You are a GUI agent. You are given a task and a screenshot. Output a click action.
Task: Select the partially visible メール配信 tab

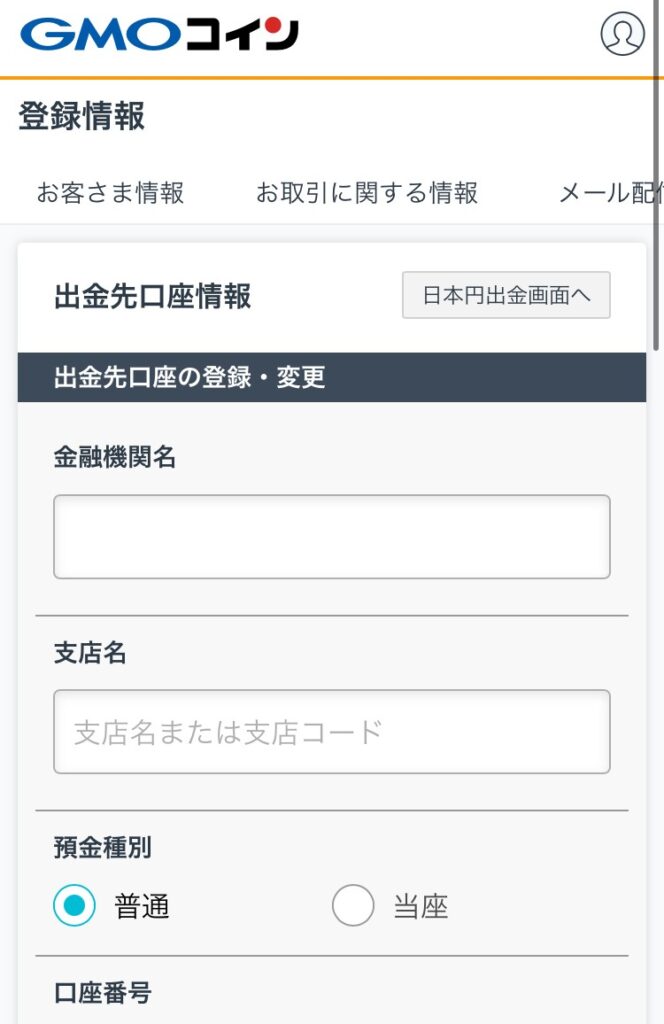pos(608,192)
